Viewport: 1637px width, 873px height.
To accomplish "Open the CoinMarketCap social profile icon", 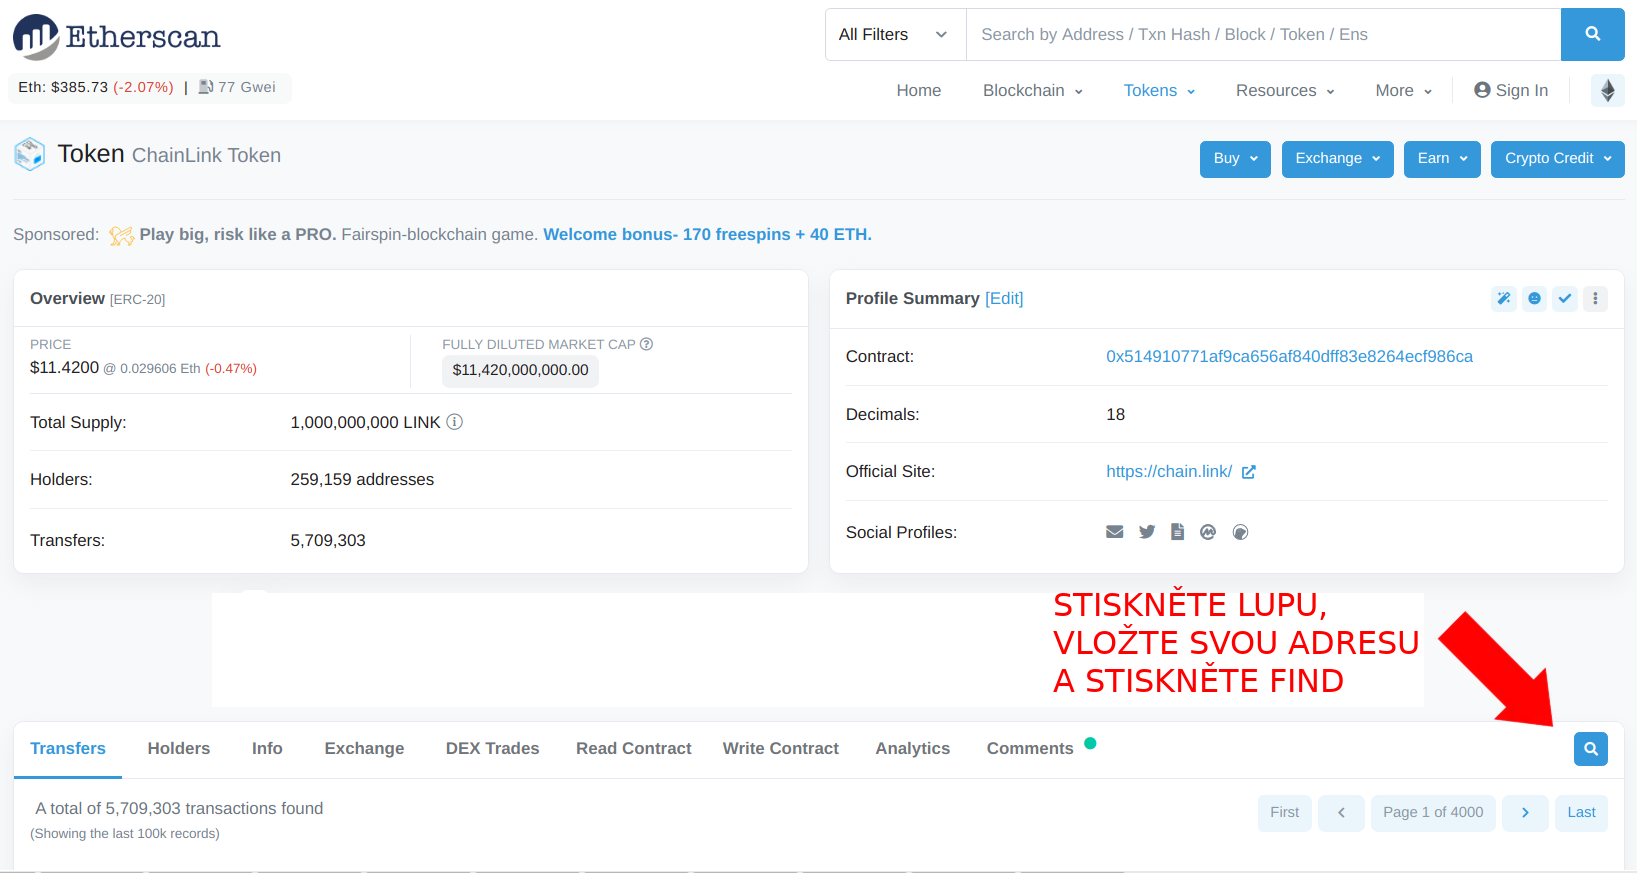I will pyautogui.click(x=1208, y=532).
